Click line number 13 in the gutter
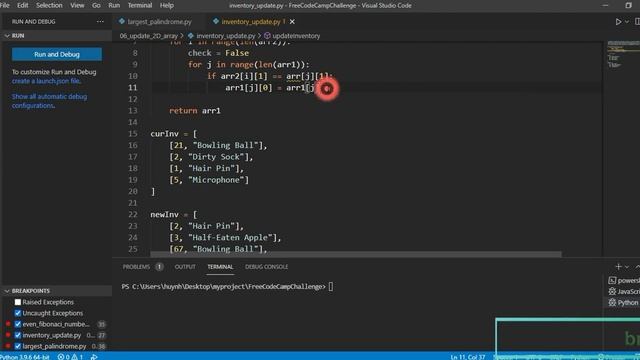 (133, 111)
